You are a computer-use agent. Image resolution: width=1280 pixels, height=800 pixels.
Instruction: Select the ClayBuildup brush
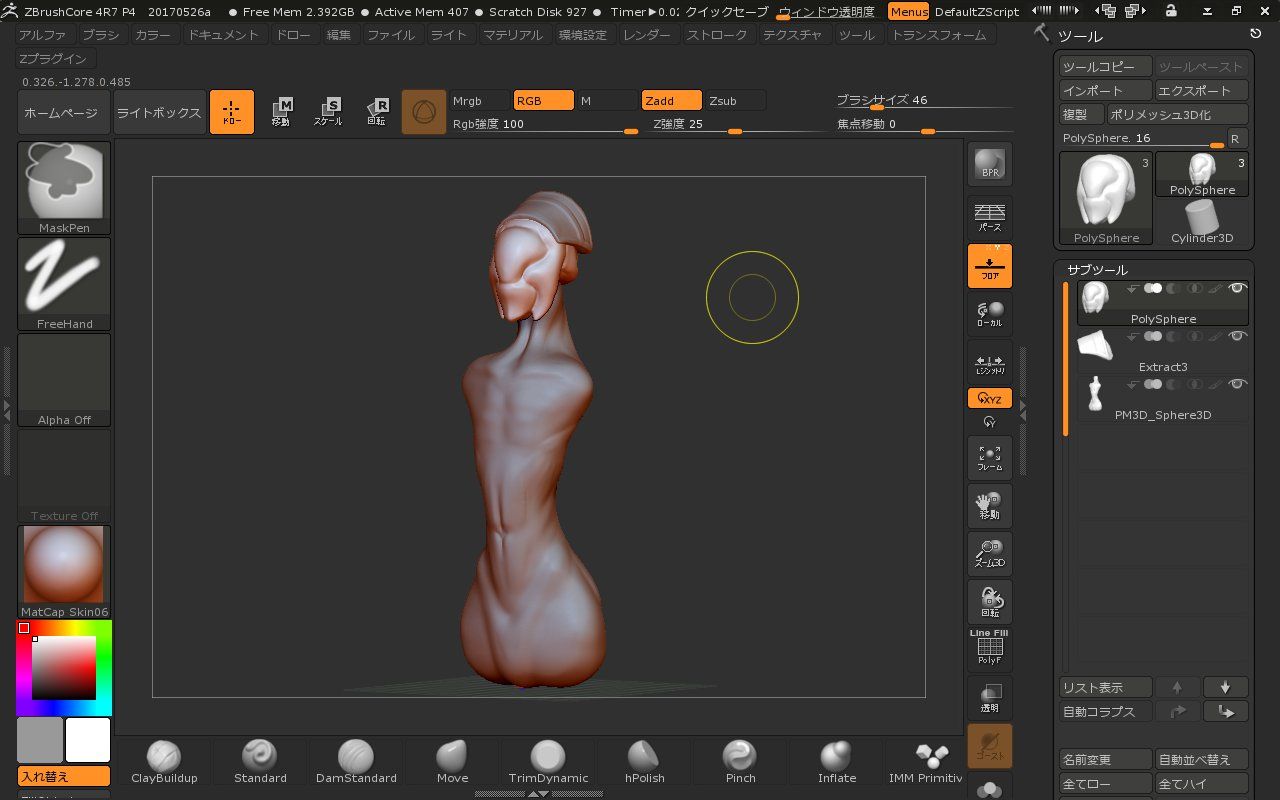164,762
